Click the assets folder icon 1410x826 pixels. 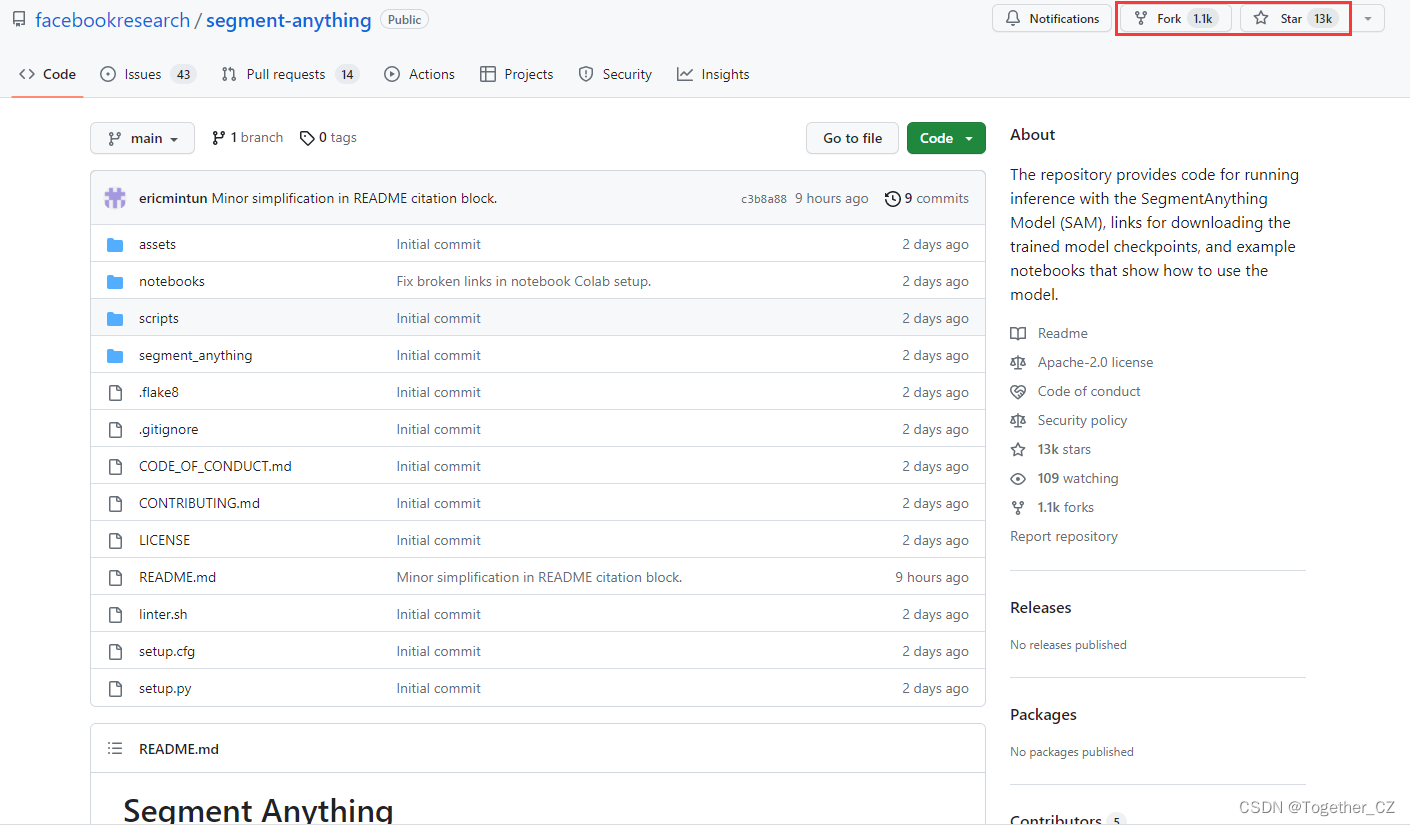click(x=115, y=244)
